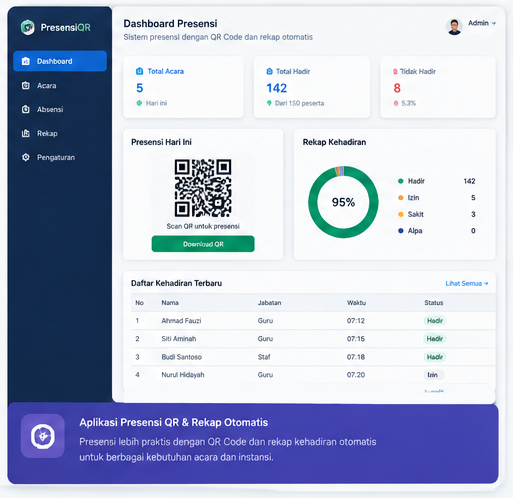This screenshot has width=513, height=498.
Task: Click the Aplikasi Presensi QR banner title
Action: pyautogui.click(x=174, y=422)
